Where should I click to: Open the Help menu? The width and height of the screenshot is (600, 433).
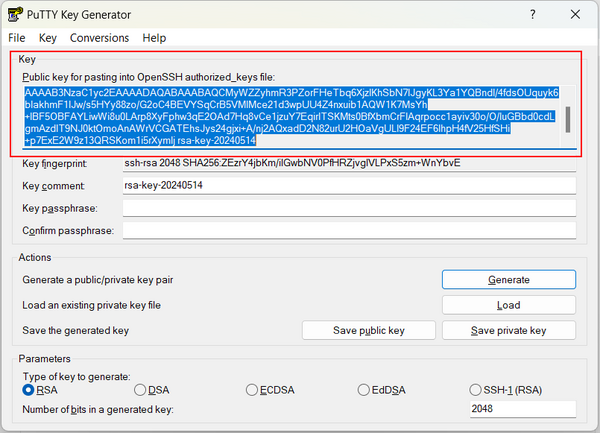[x=154, y=38]
